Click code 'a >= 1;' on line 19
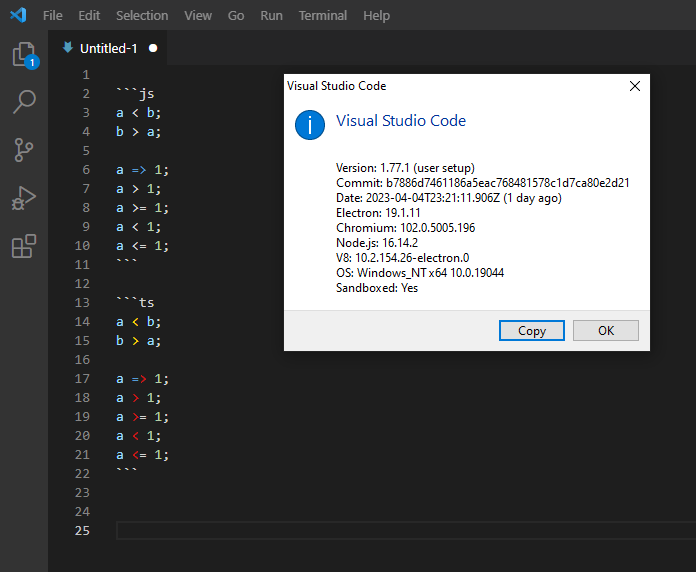 142,417
